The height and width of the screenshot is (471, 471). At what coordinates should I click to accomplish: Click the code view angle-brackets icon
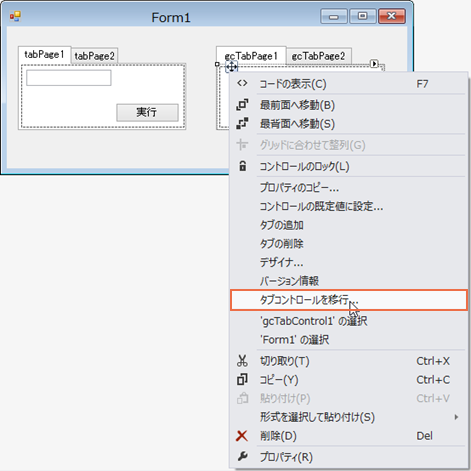(x=242, y=83)
